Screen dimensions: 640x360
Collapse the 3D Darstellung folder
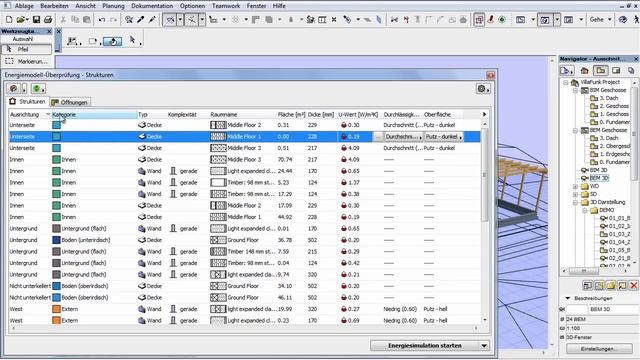pos(576,202)
